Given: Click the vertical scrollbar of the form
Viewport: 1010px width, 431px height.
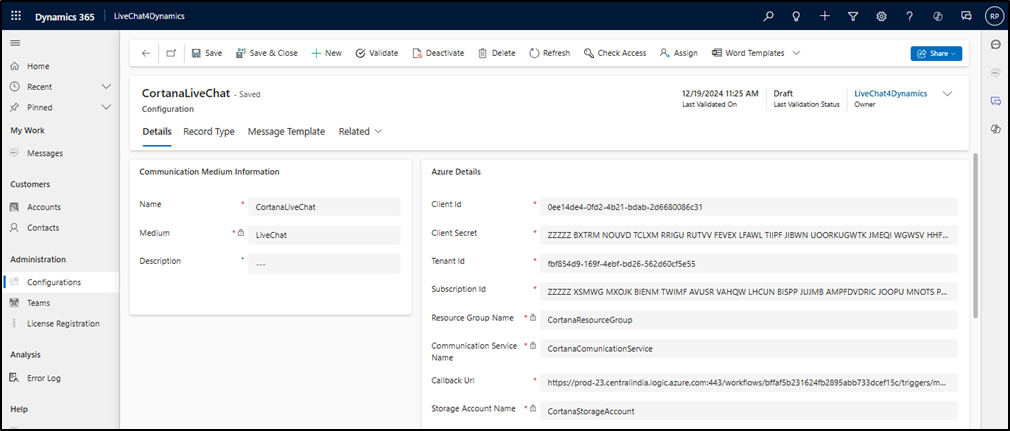Looking at the screenshot, I should [975, 240].
